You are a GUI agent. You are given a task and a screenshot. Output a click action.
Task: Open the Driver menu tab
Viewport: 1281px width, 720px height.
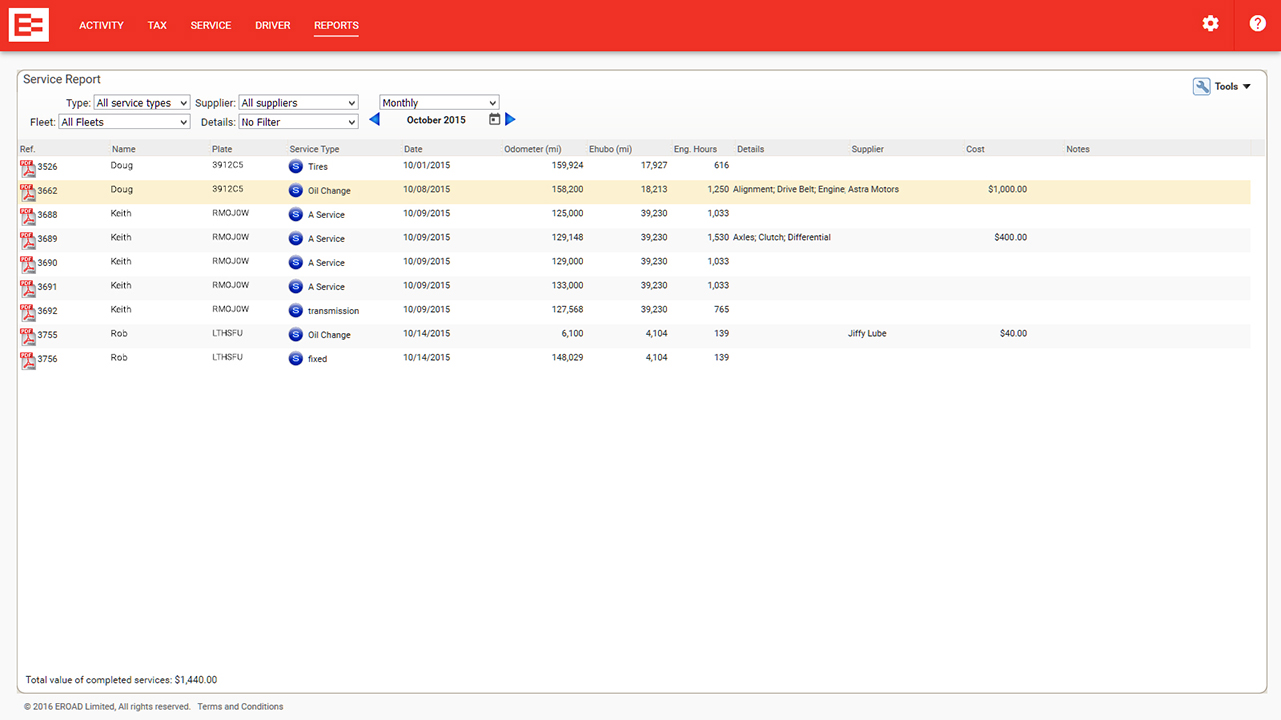click(272, 25)
